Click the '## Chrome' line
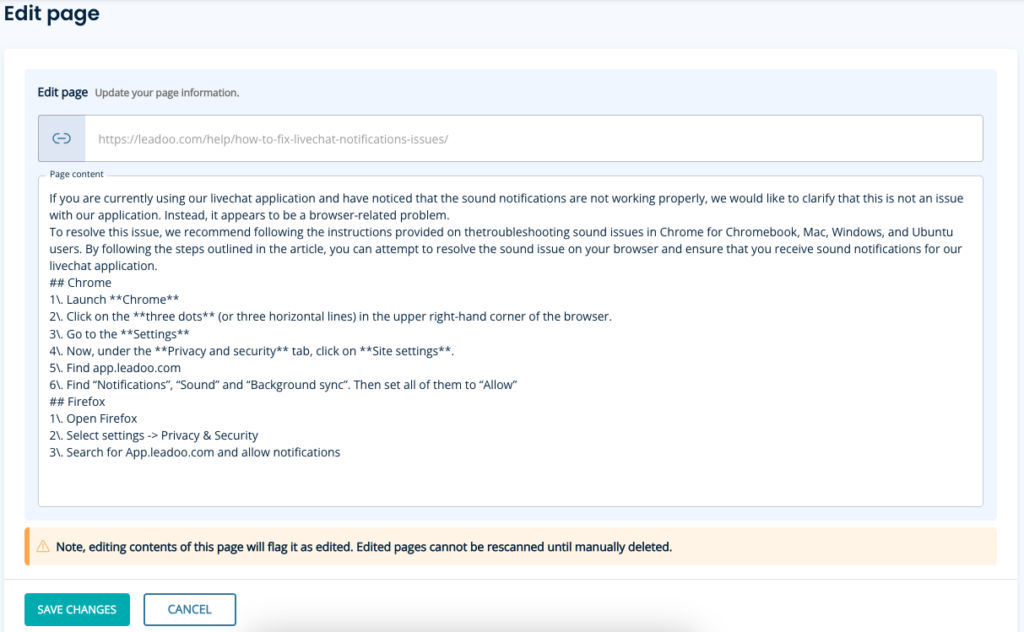 coord(80,283)
